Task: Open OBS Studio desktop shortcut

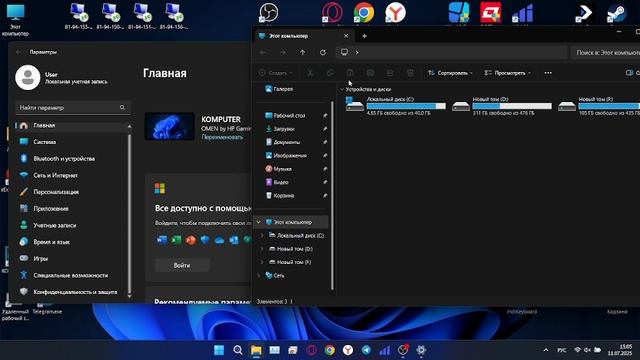Action: coord(269,13)
